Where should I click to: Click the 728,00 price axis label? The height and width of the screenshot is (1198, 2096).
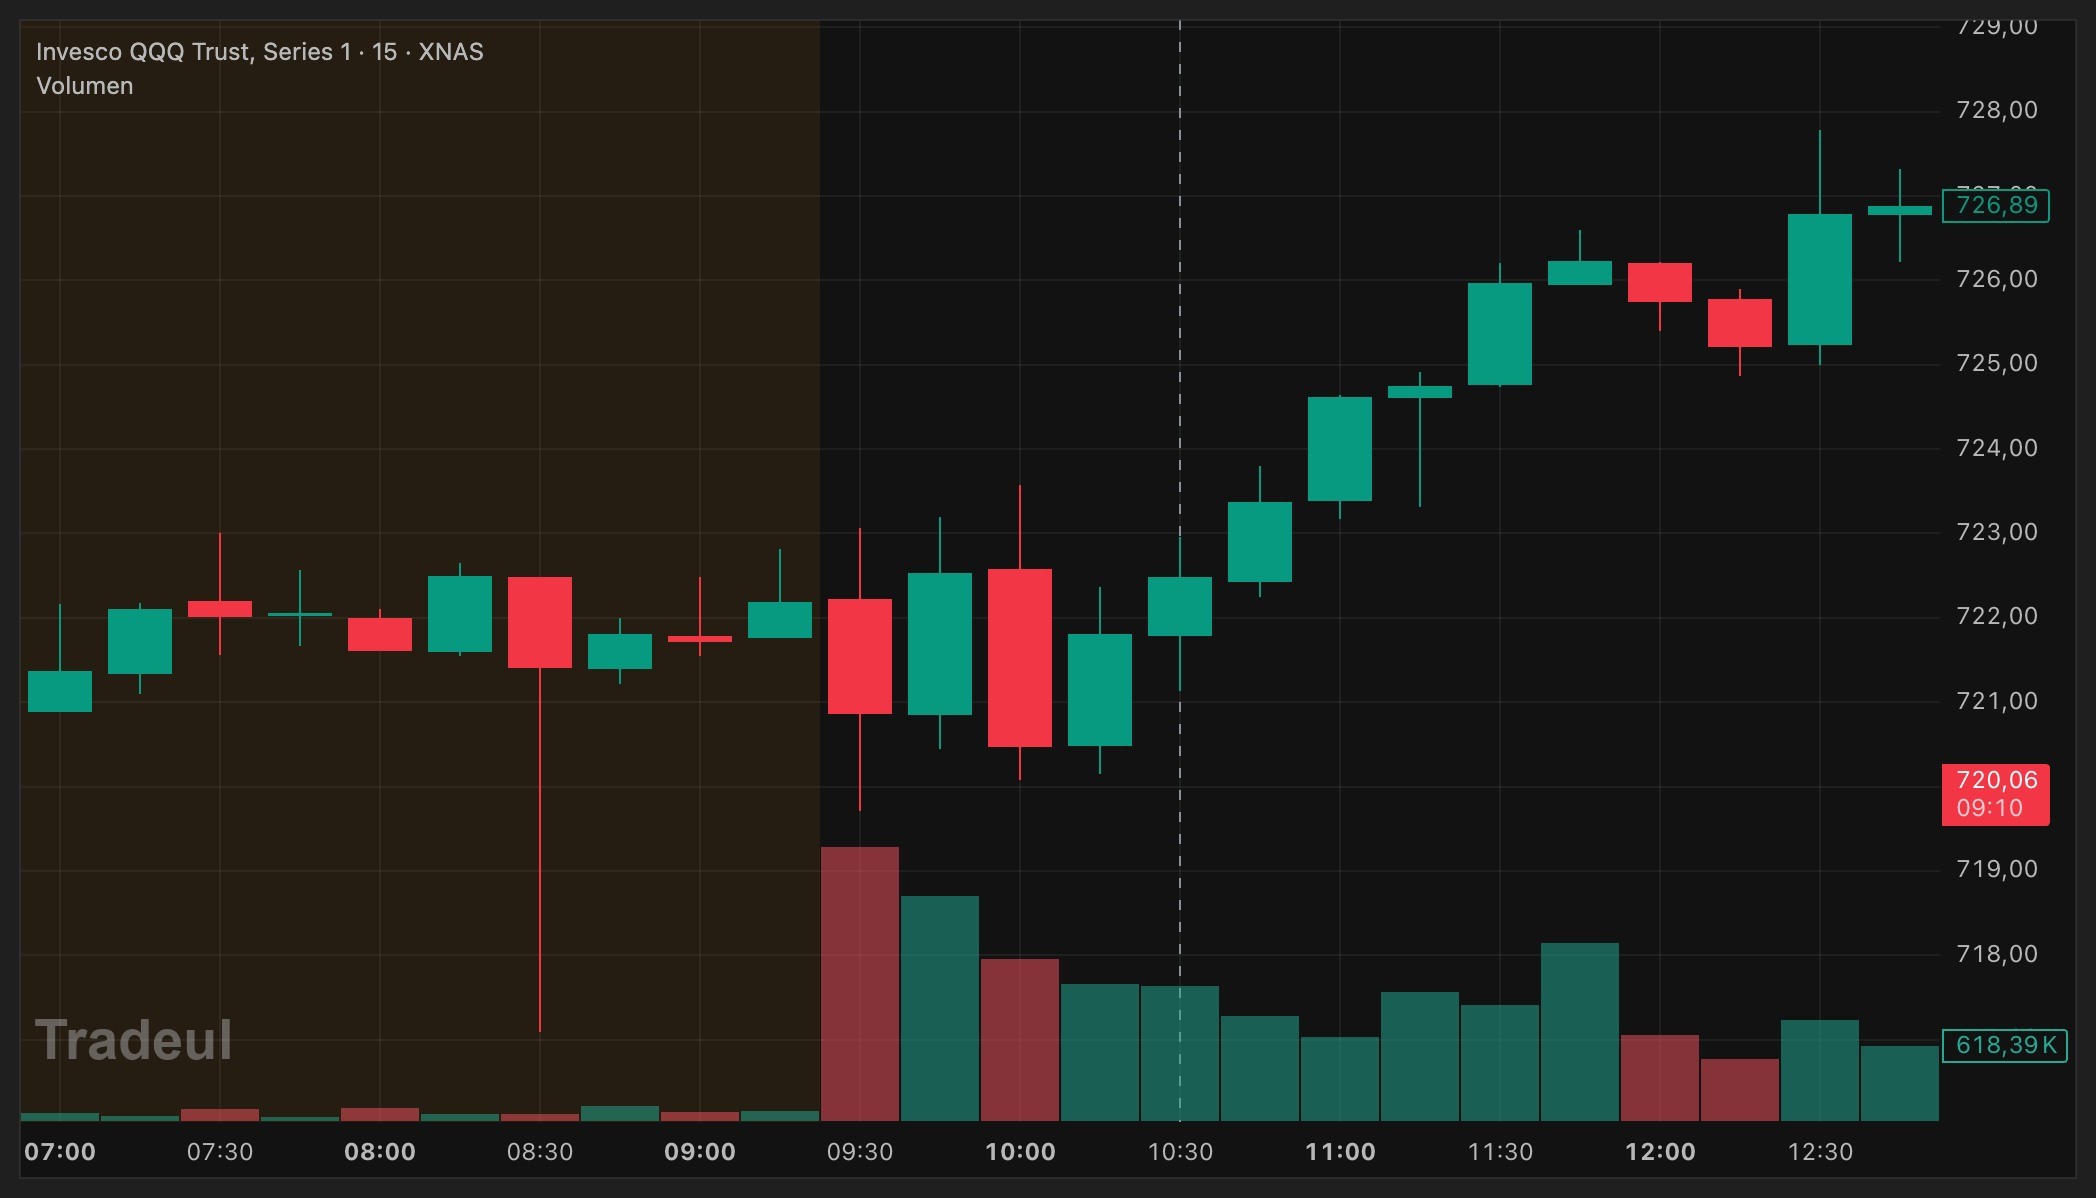1996,110
